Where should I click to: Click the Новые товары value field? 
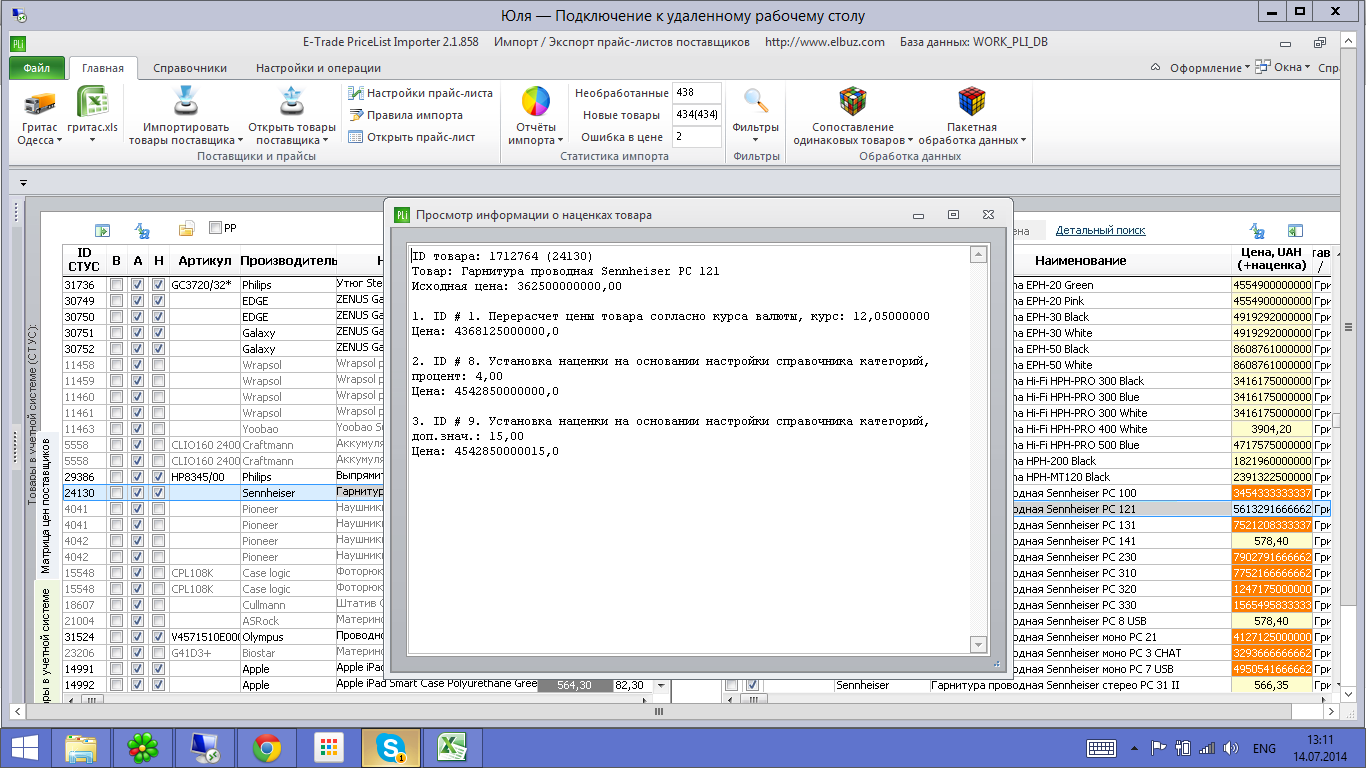coord(697,115)
